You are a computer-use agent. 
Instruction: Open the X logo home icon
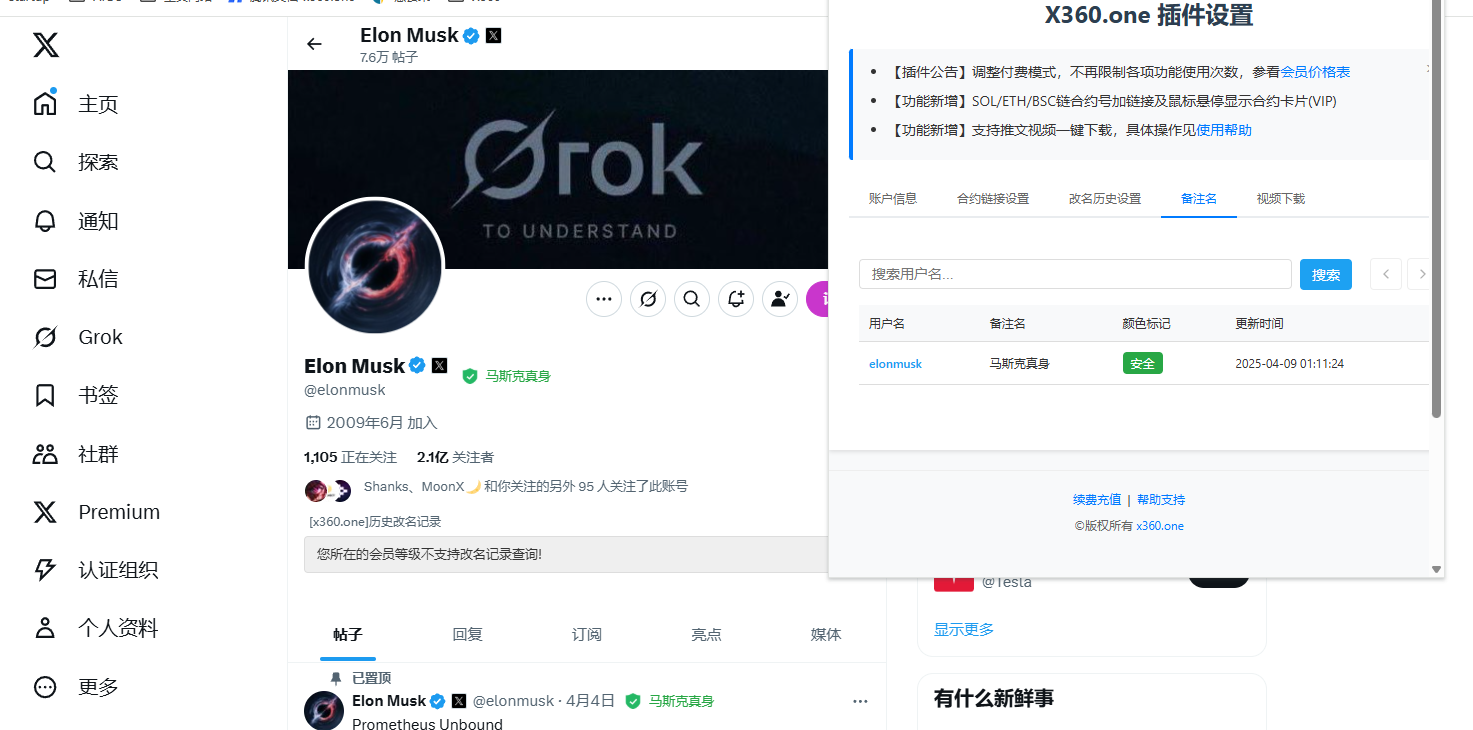tap(46, 45)
